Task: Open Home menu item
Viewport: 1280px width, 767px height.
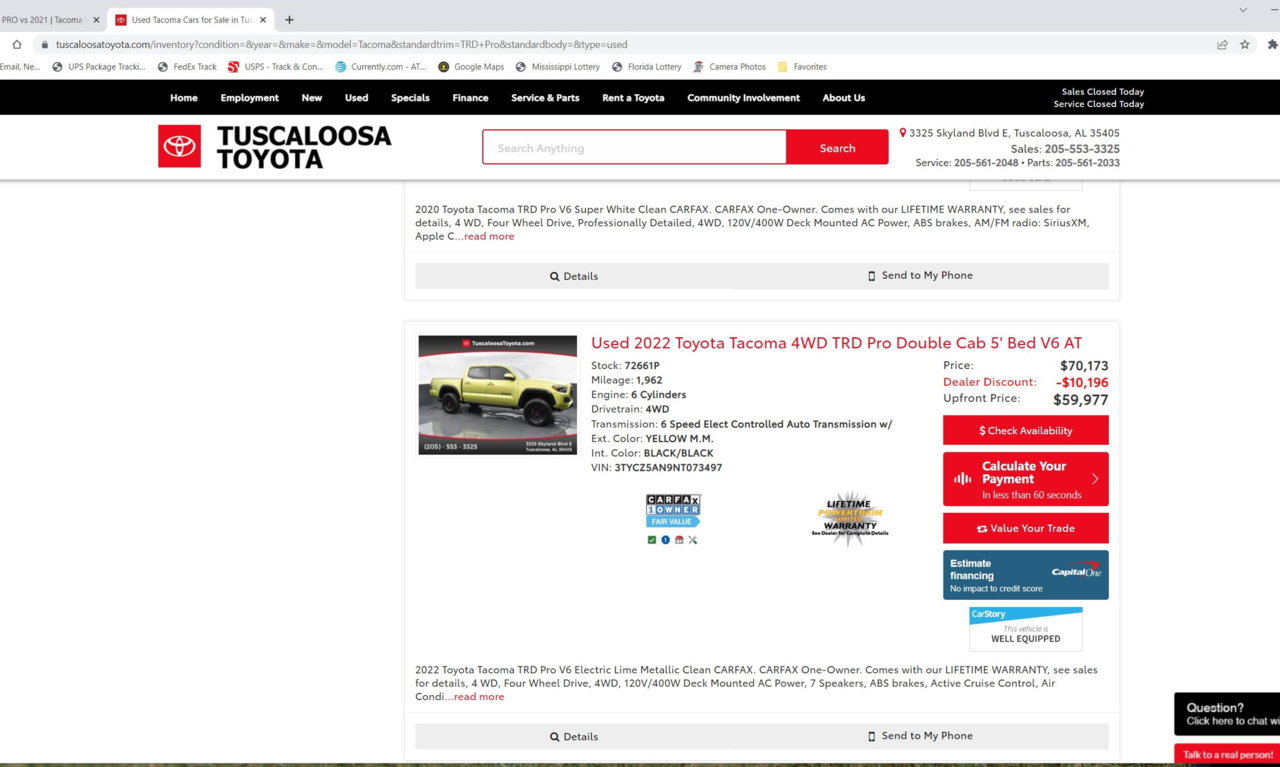Action: (x=184, y=98)
